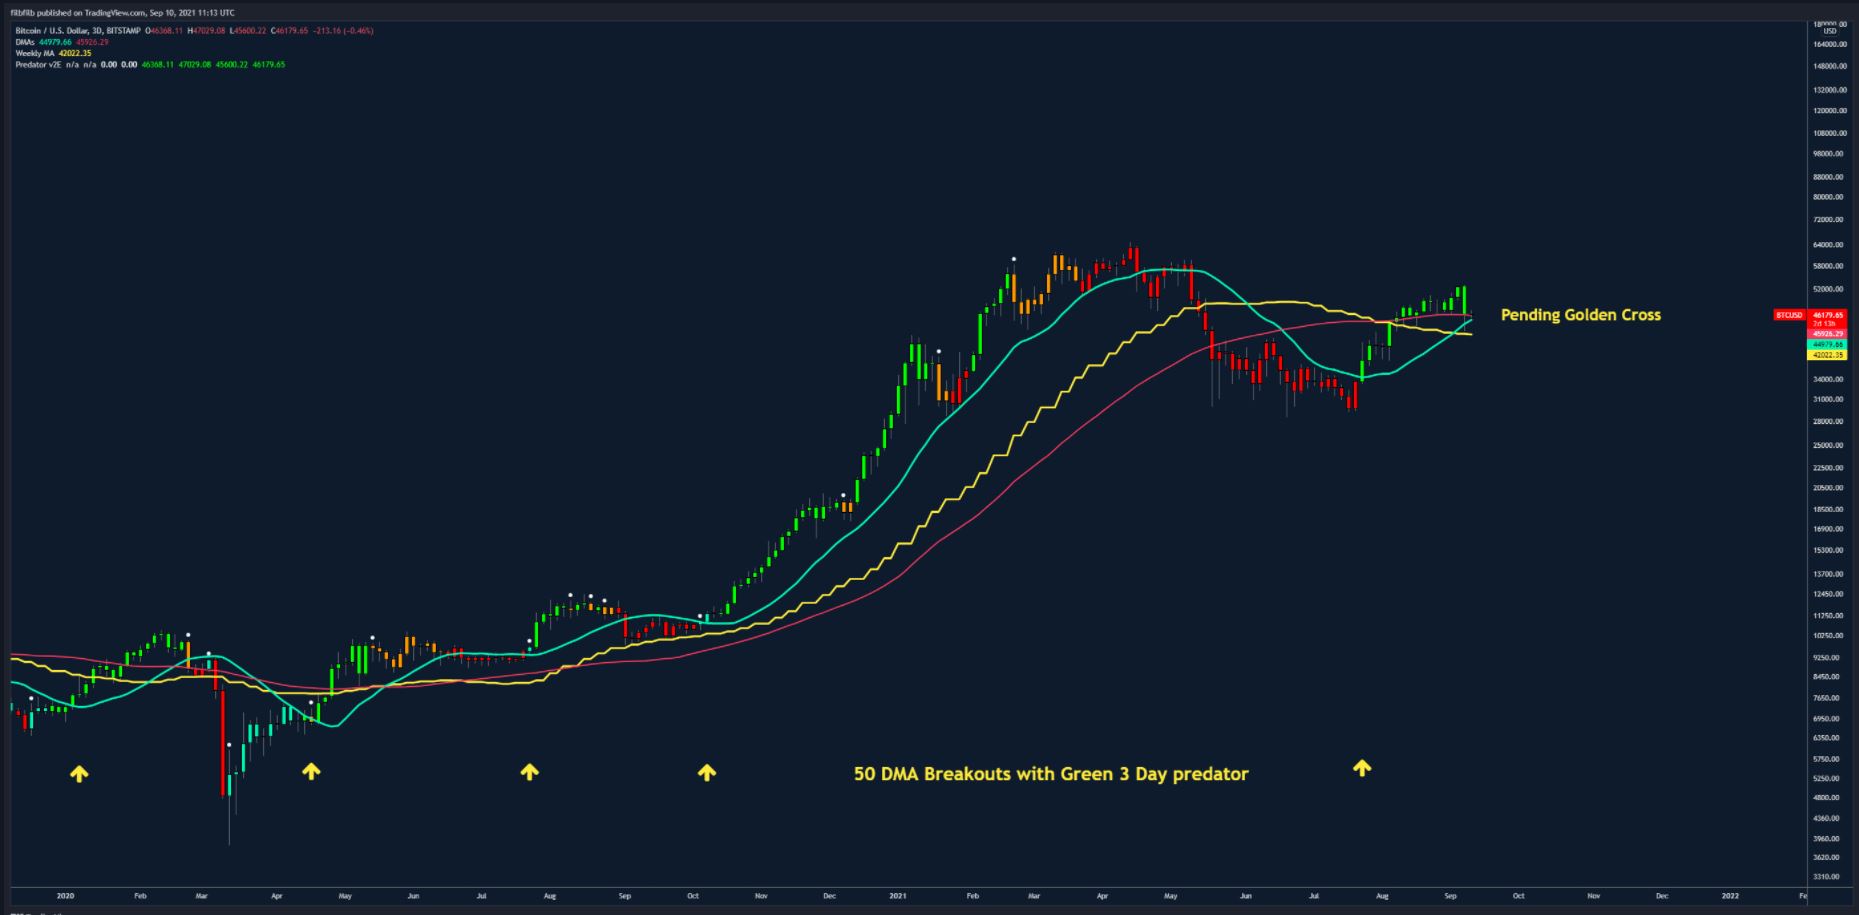Click the yellow up arrow below April 2020

[311, 771]
